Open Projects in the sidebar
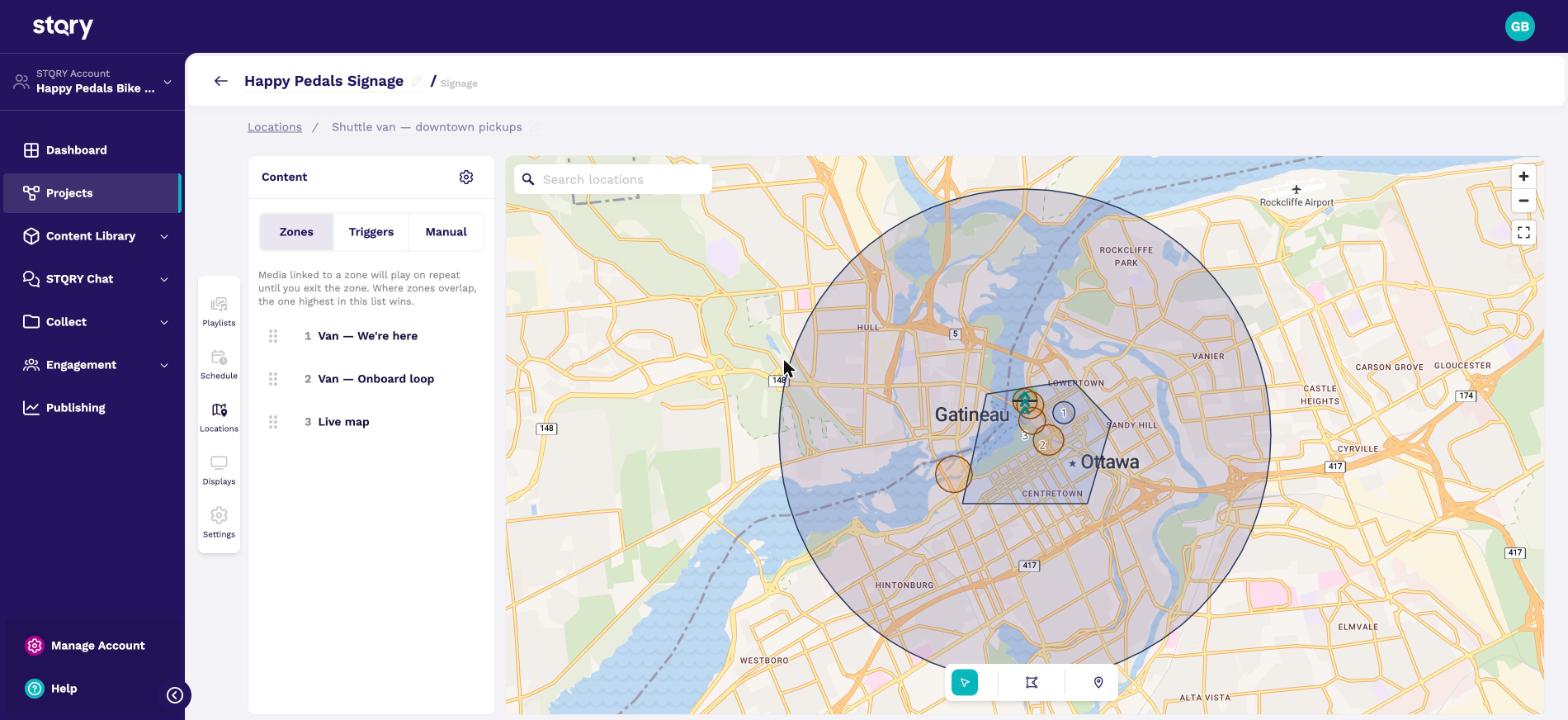This screenshot has width=1568, height=720. (x=92, y=193)
